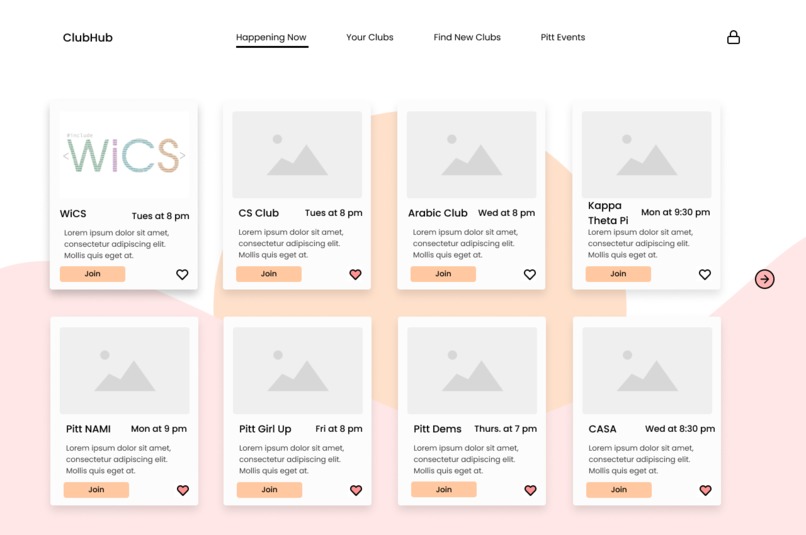Unfavorite the Pitt NAMI heart

point(182,490)
